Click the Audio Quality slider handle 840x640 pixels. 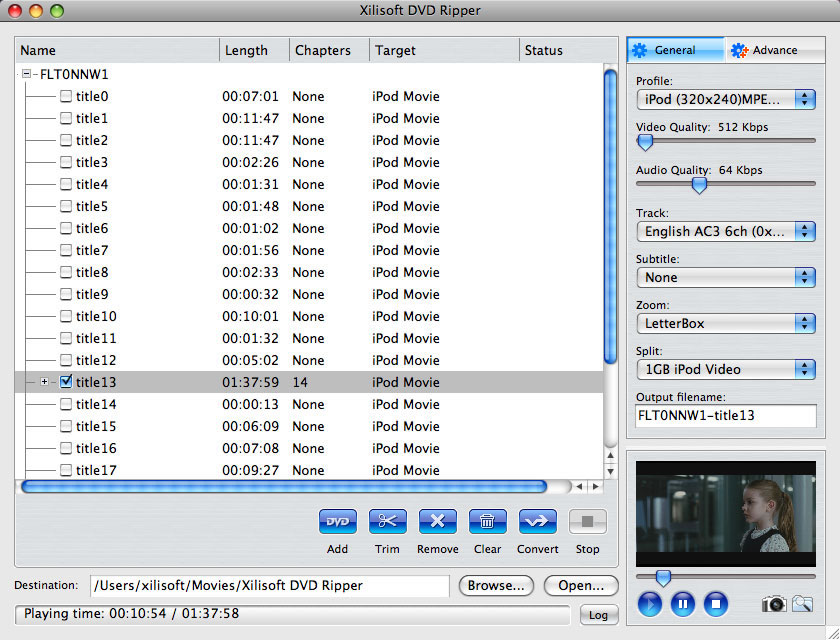point(699,185)
